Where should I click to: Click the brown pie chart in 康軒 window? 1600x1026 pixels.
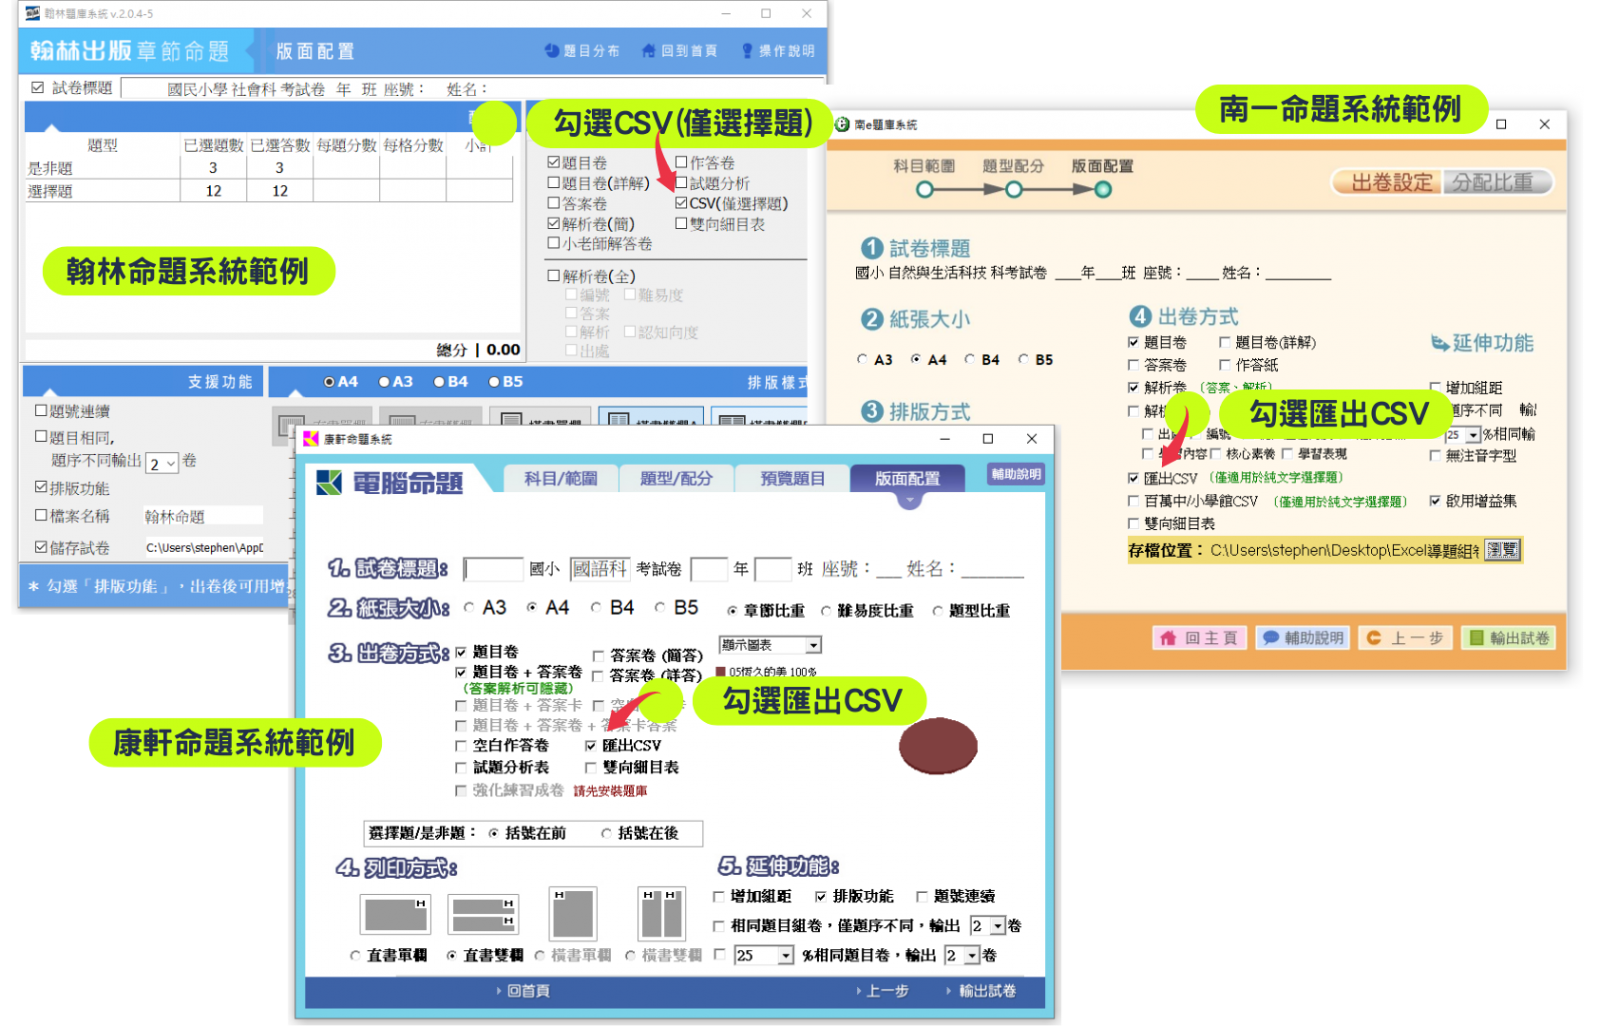(x=937, y=746)
